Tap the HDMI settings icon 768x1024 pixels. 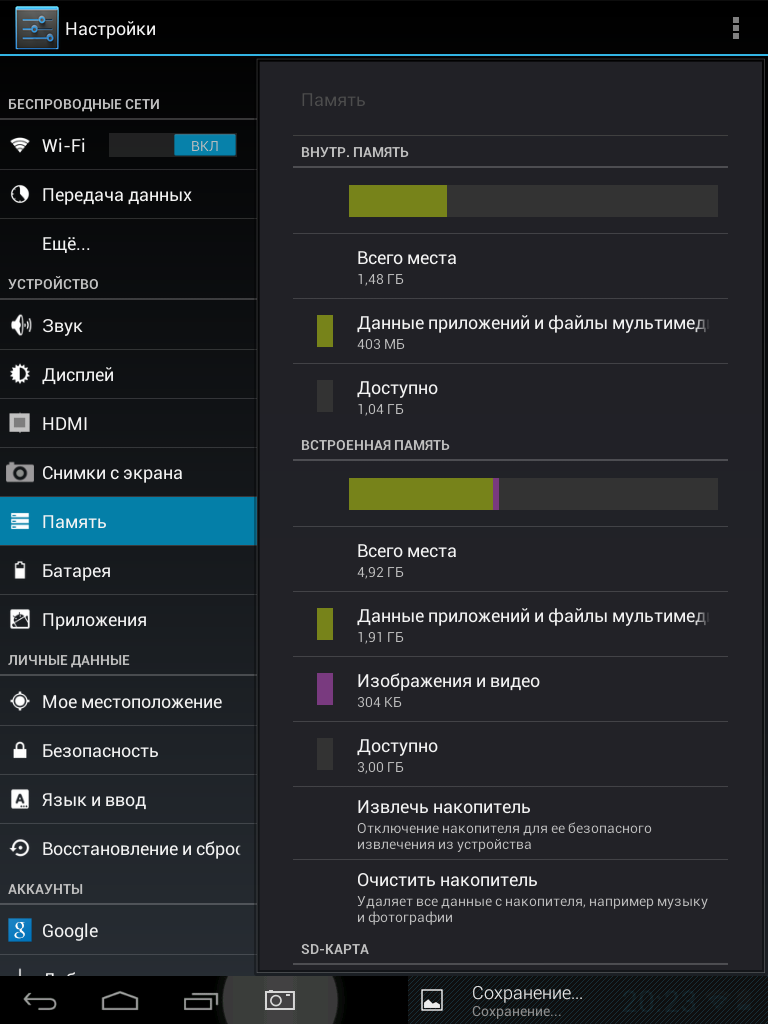(x=20, y=424)
